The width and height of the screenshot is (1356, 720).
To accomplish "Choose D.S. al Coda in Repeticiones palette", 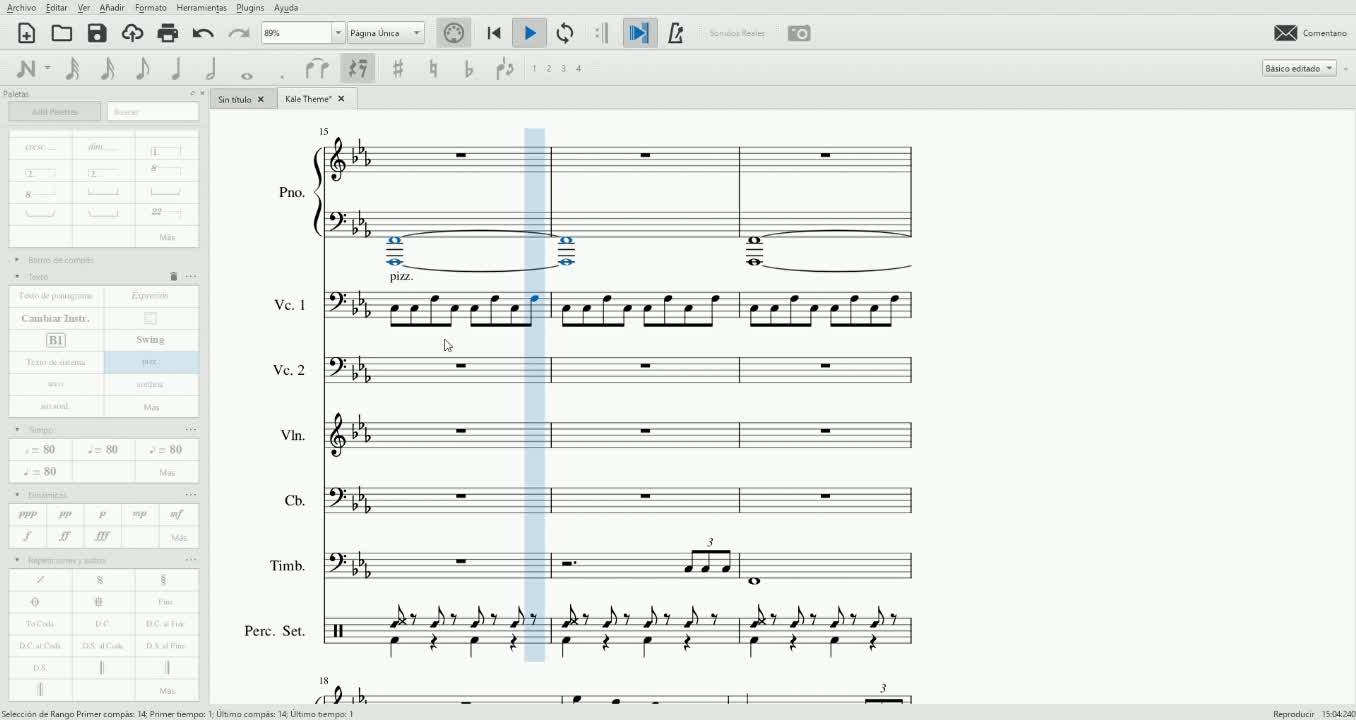I will [x=102, y=646].
